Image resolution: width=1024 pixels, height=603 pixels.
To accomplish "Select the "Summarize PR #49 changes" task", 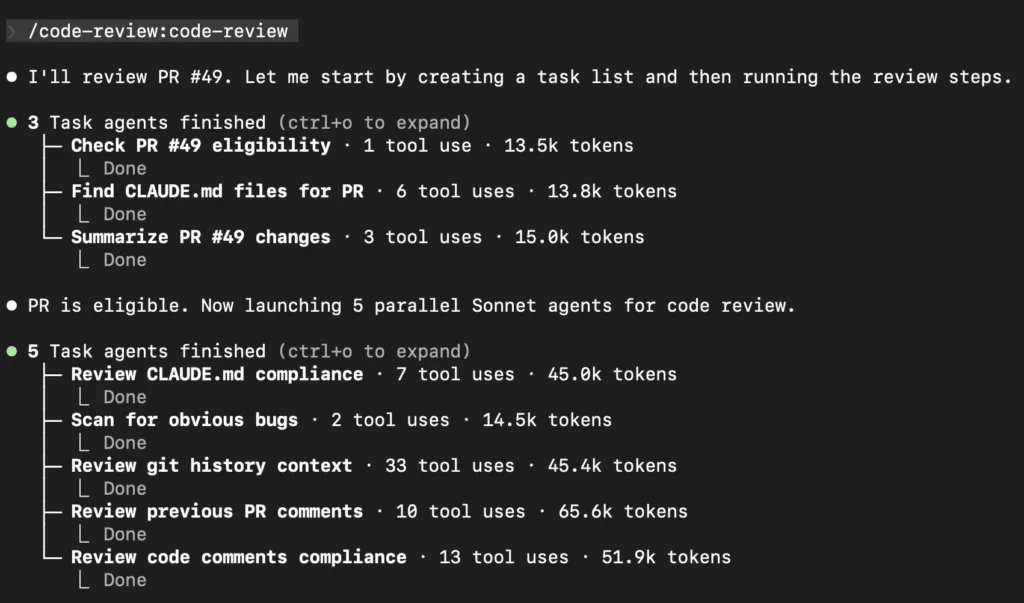I will [x=200, y=237].
